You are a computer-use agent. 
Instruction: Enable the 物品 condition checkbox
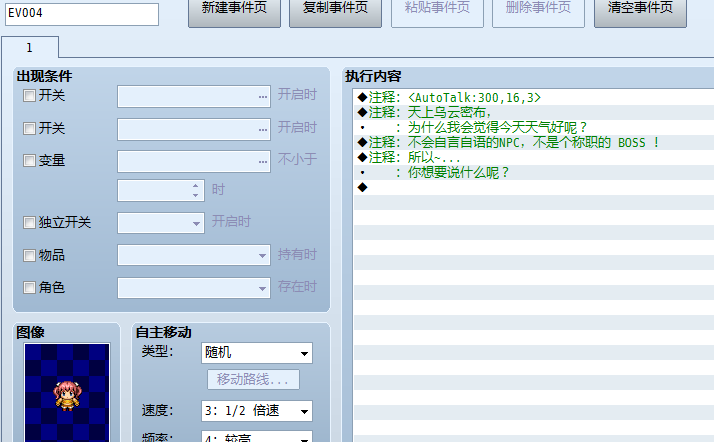(29, 255)
